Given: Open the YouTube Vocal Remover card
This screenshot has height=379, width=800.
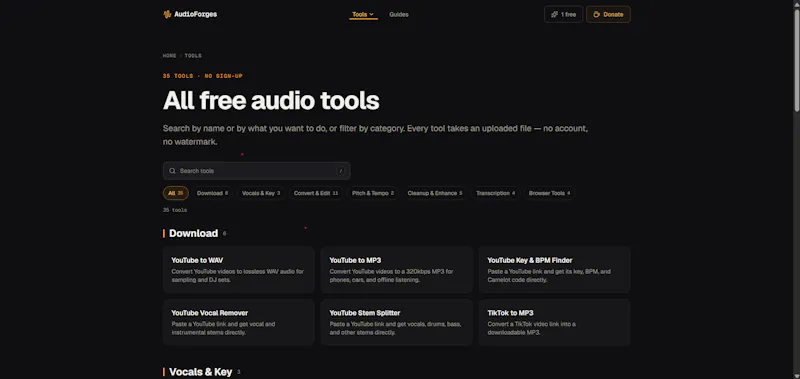Looking at the screenshot, I should pos(239,322).
